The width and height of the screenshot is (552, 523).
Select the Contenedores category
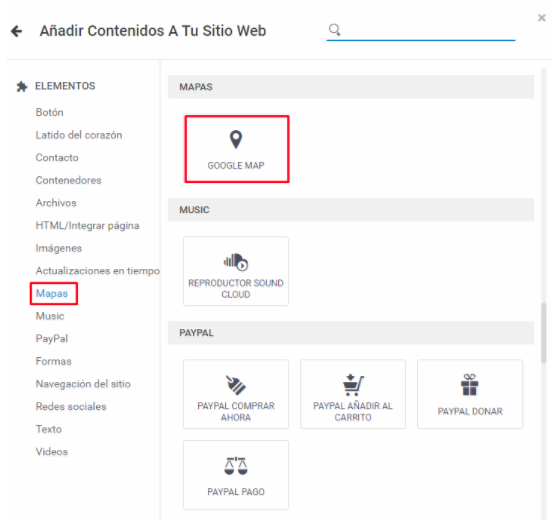69,180
